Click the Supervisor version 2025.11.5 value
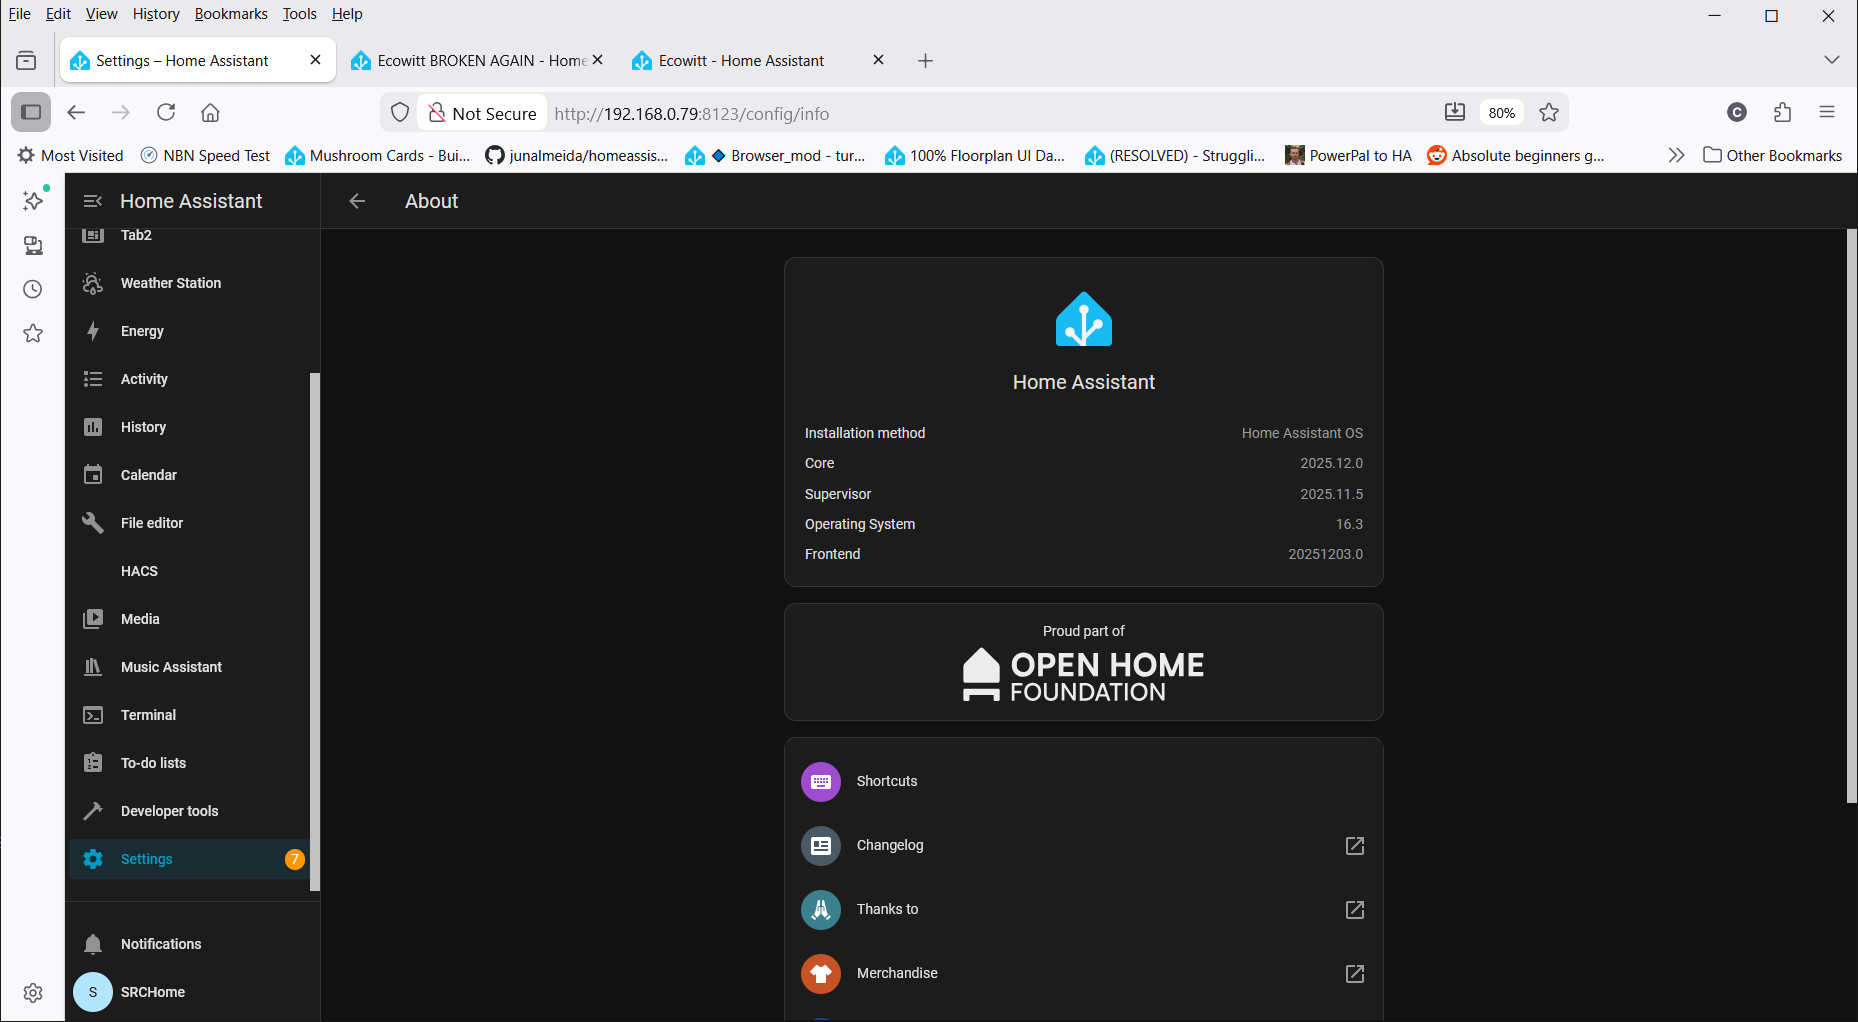The width and height of the screenshot is (1858, 1022). [x=1331, y=494]
